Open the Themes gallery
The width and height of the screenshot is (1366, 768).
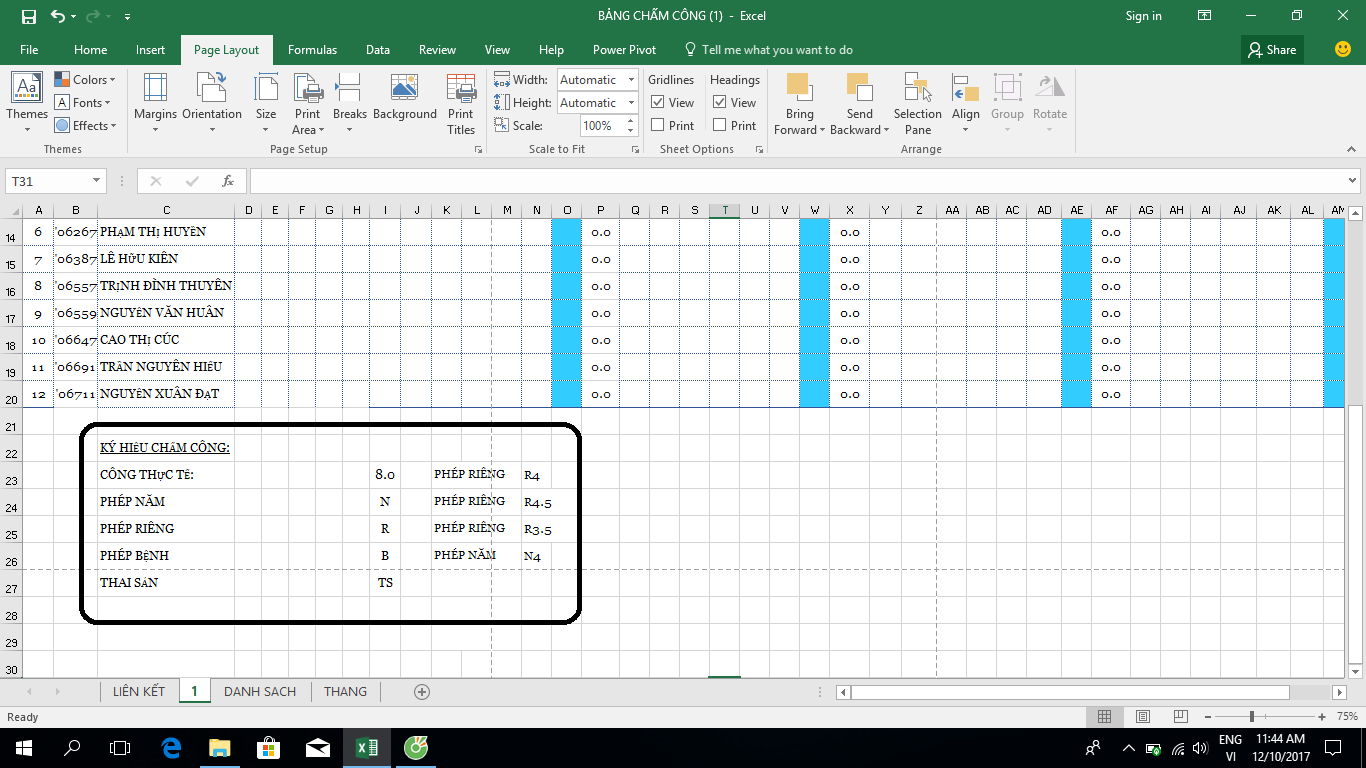27,103
